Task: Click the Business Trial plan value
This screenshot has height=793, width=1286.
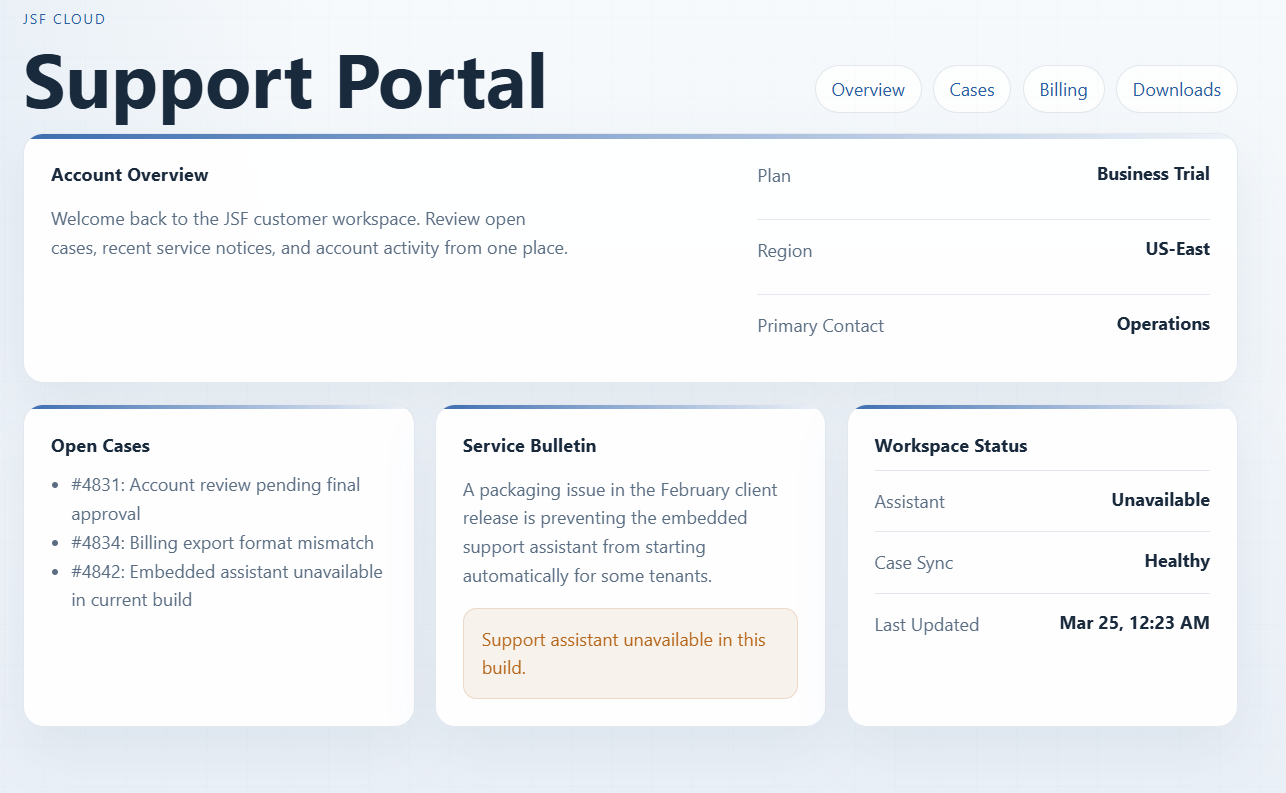Action: click(1152, 173)
